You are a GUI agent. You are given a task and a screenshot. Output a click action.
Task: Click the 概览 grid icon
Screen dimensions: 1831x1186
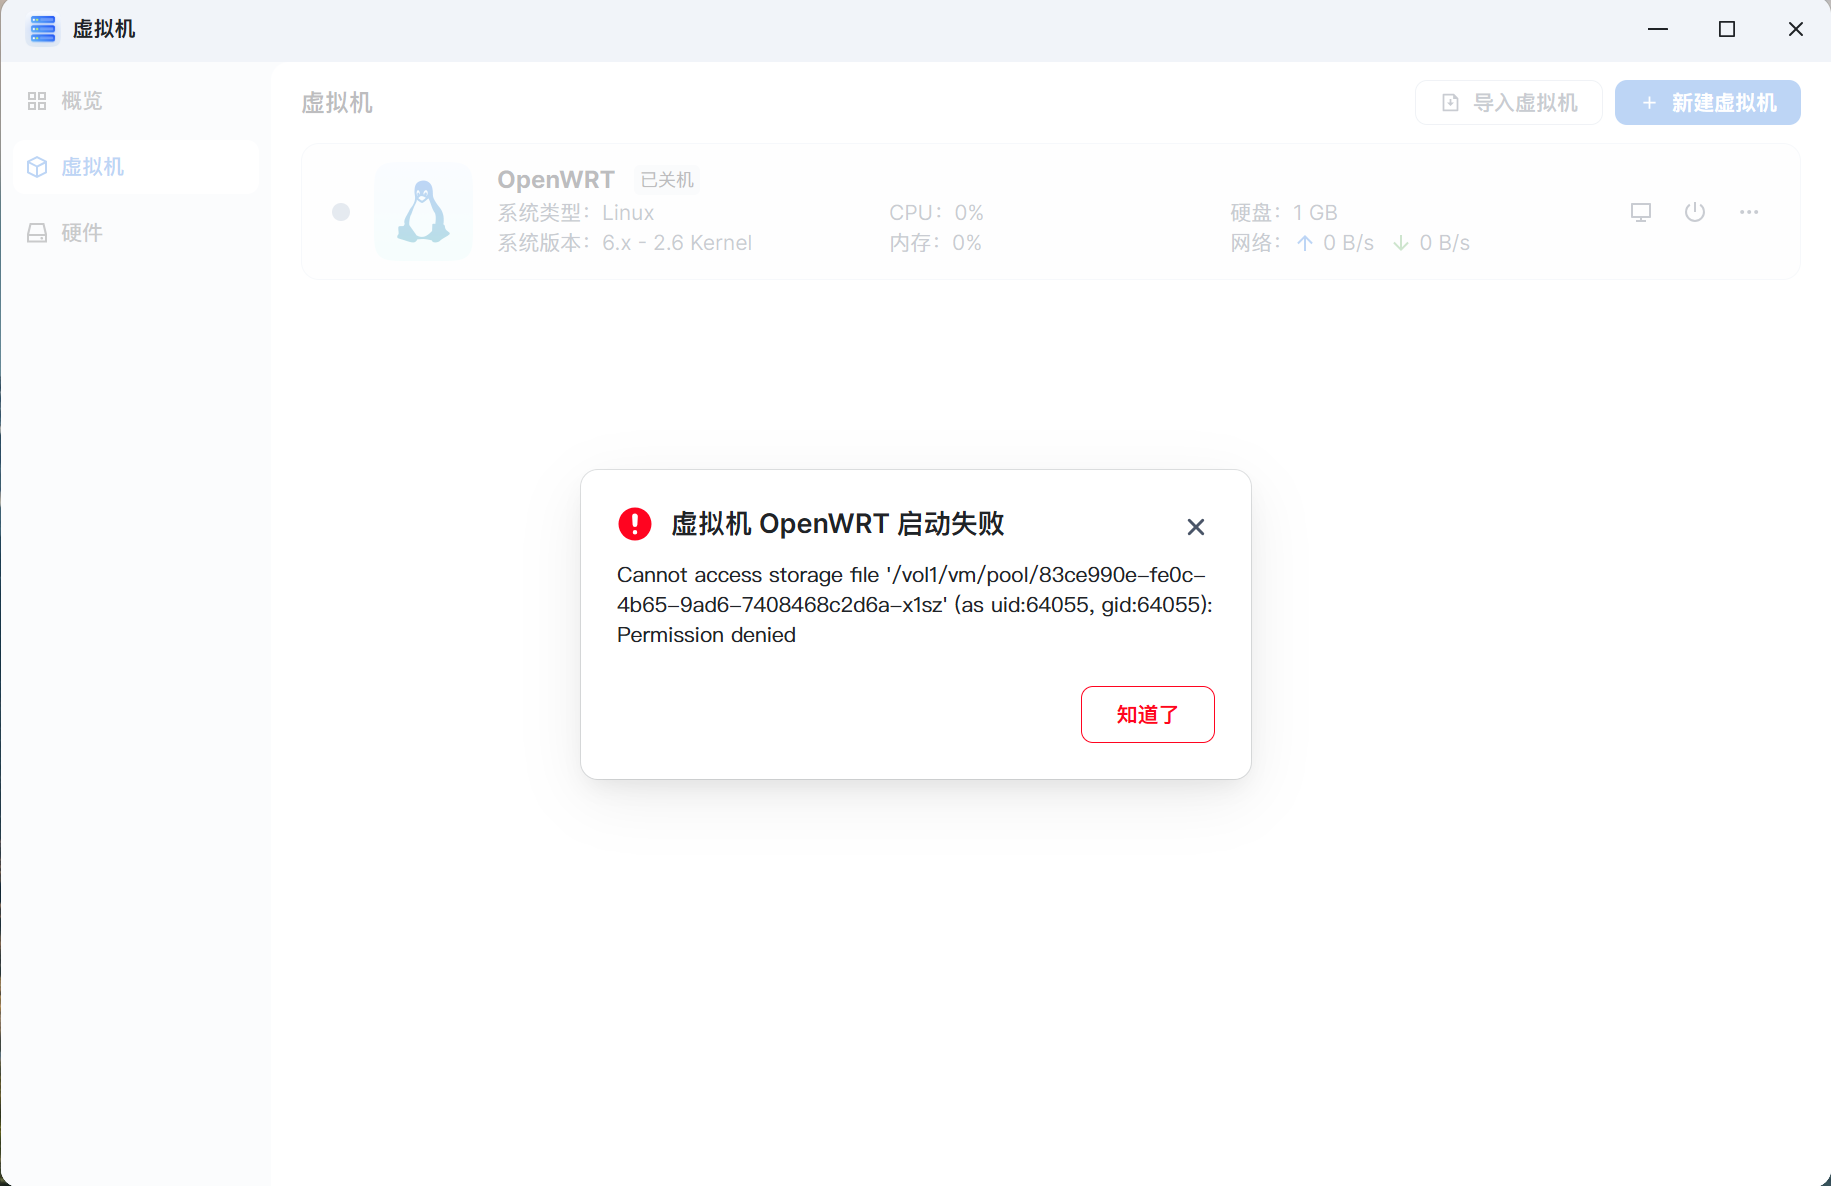pos(37,101)
